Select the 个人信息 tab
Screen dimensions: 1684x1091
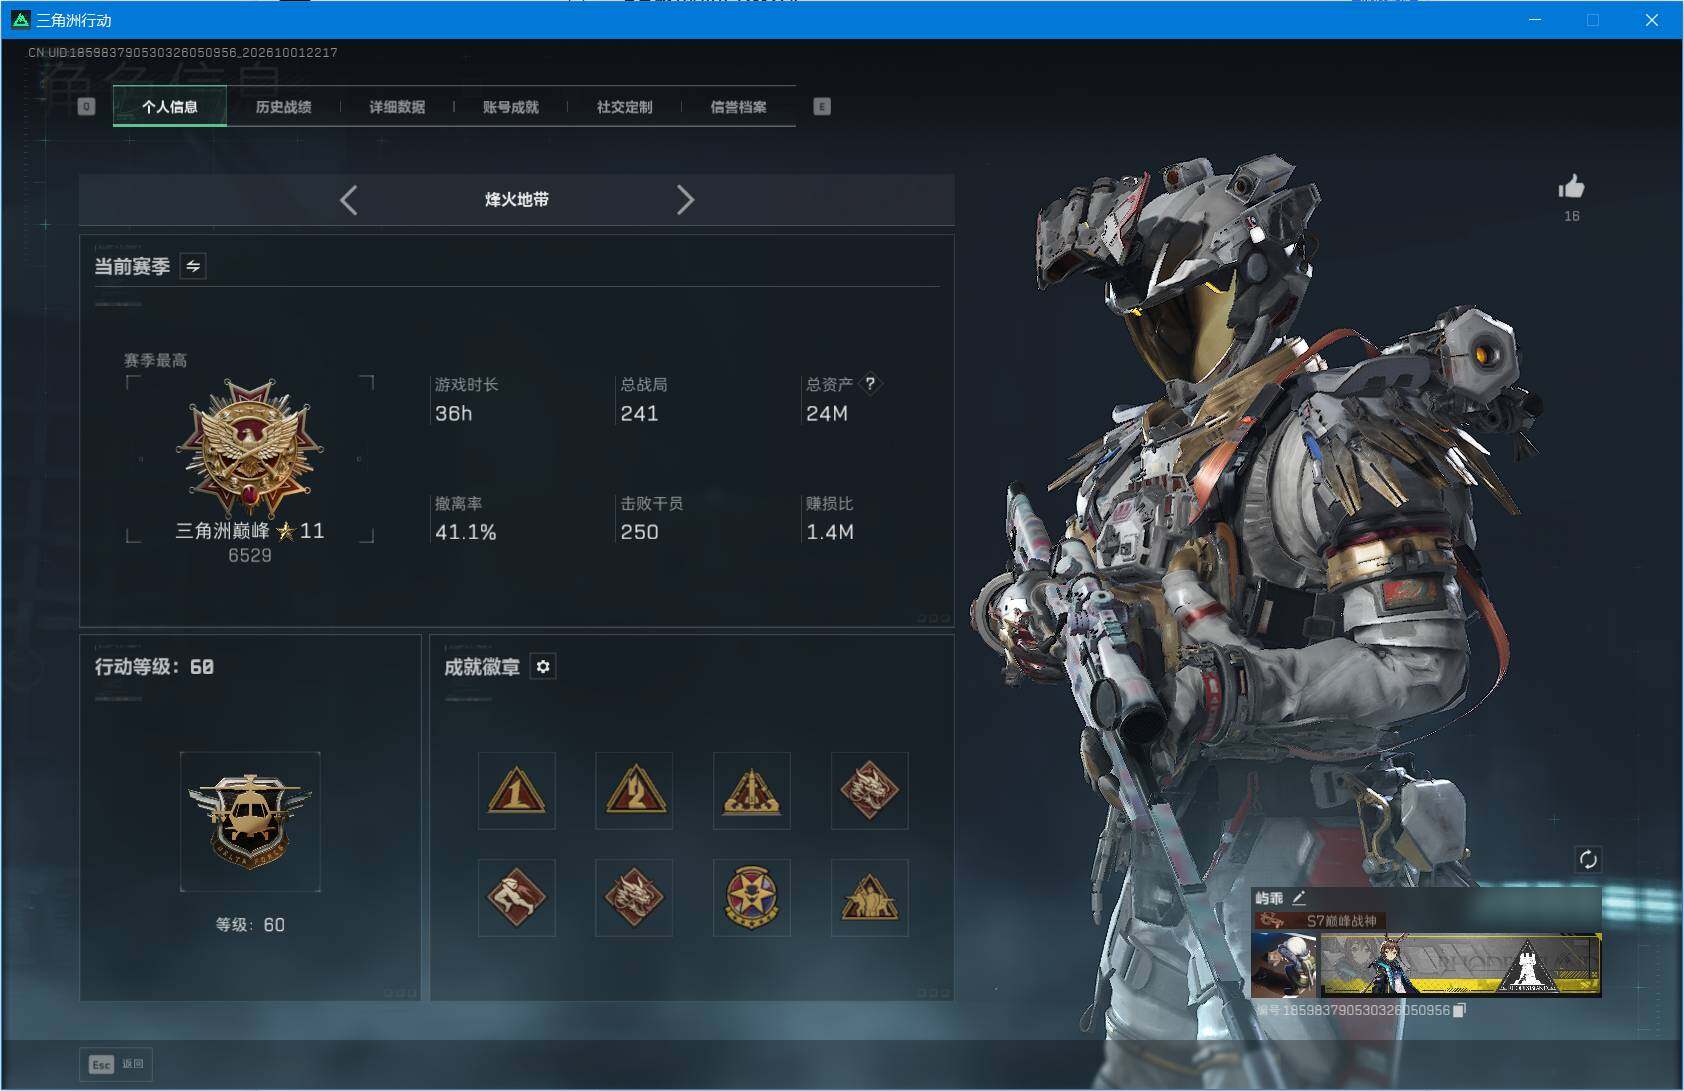(x=170, y=107)
